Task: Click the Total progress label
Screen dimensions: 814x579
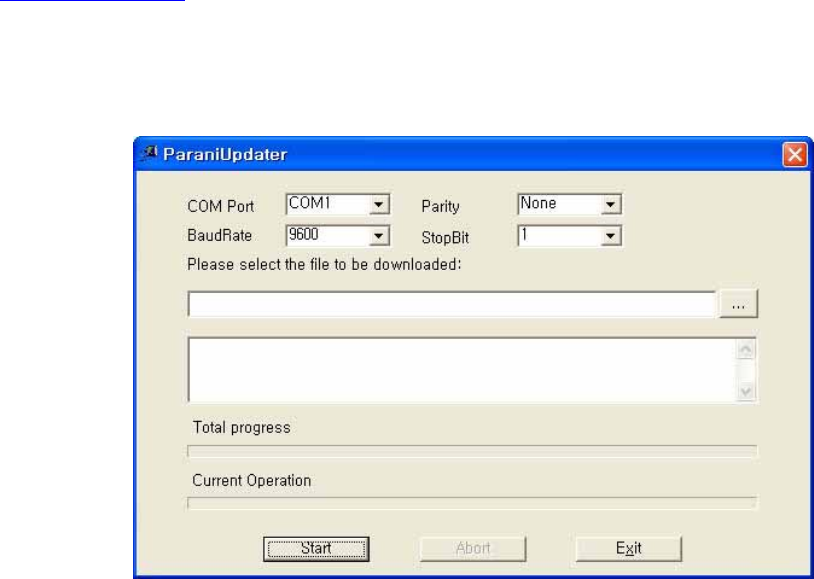Action: (241, 427)
